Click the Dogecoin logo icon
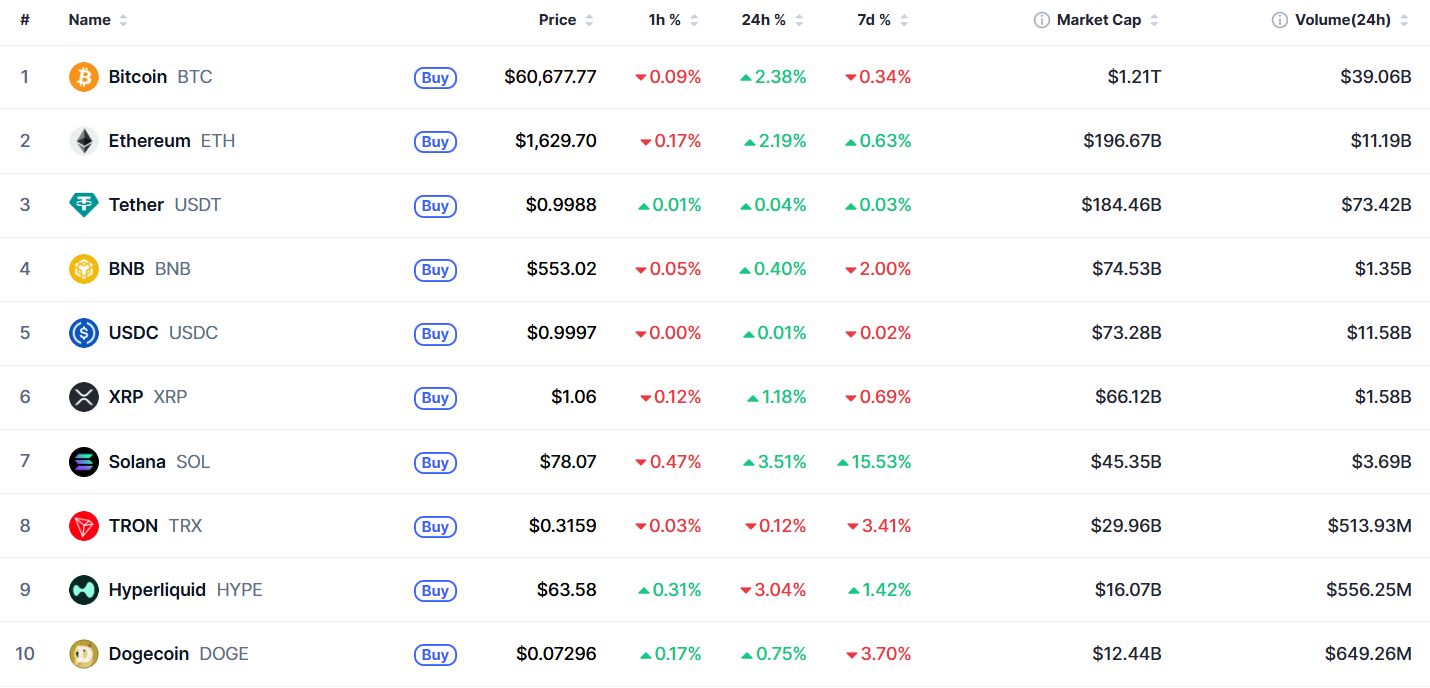Screen dimensions: 1430x688 pyautogui.click(x=84, y=654)
